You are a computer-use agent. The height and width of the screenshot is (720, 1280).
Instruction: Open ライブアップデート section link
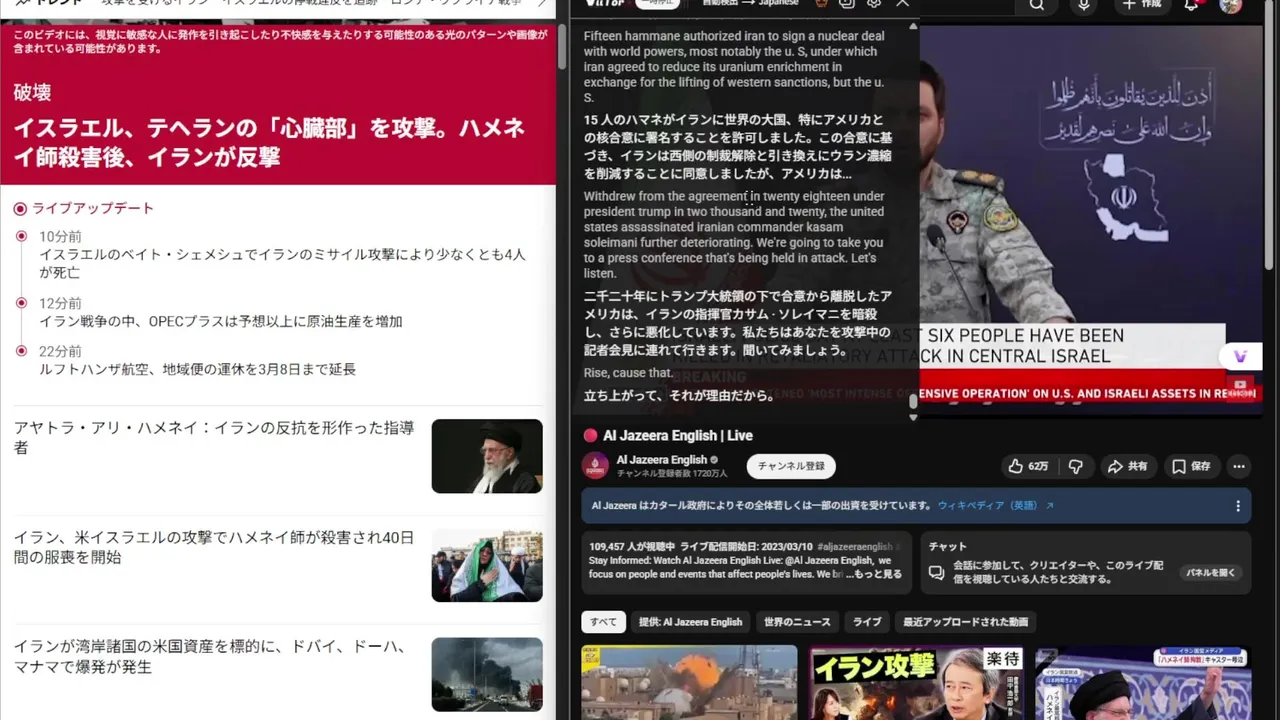coord(93,208)
